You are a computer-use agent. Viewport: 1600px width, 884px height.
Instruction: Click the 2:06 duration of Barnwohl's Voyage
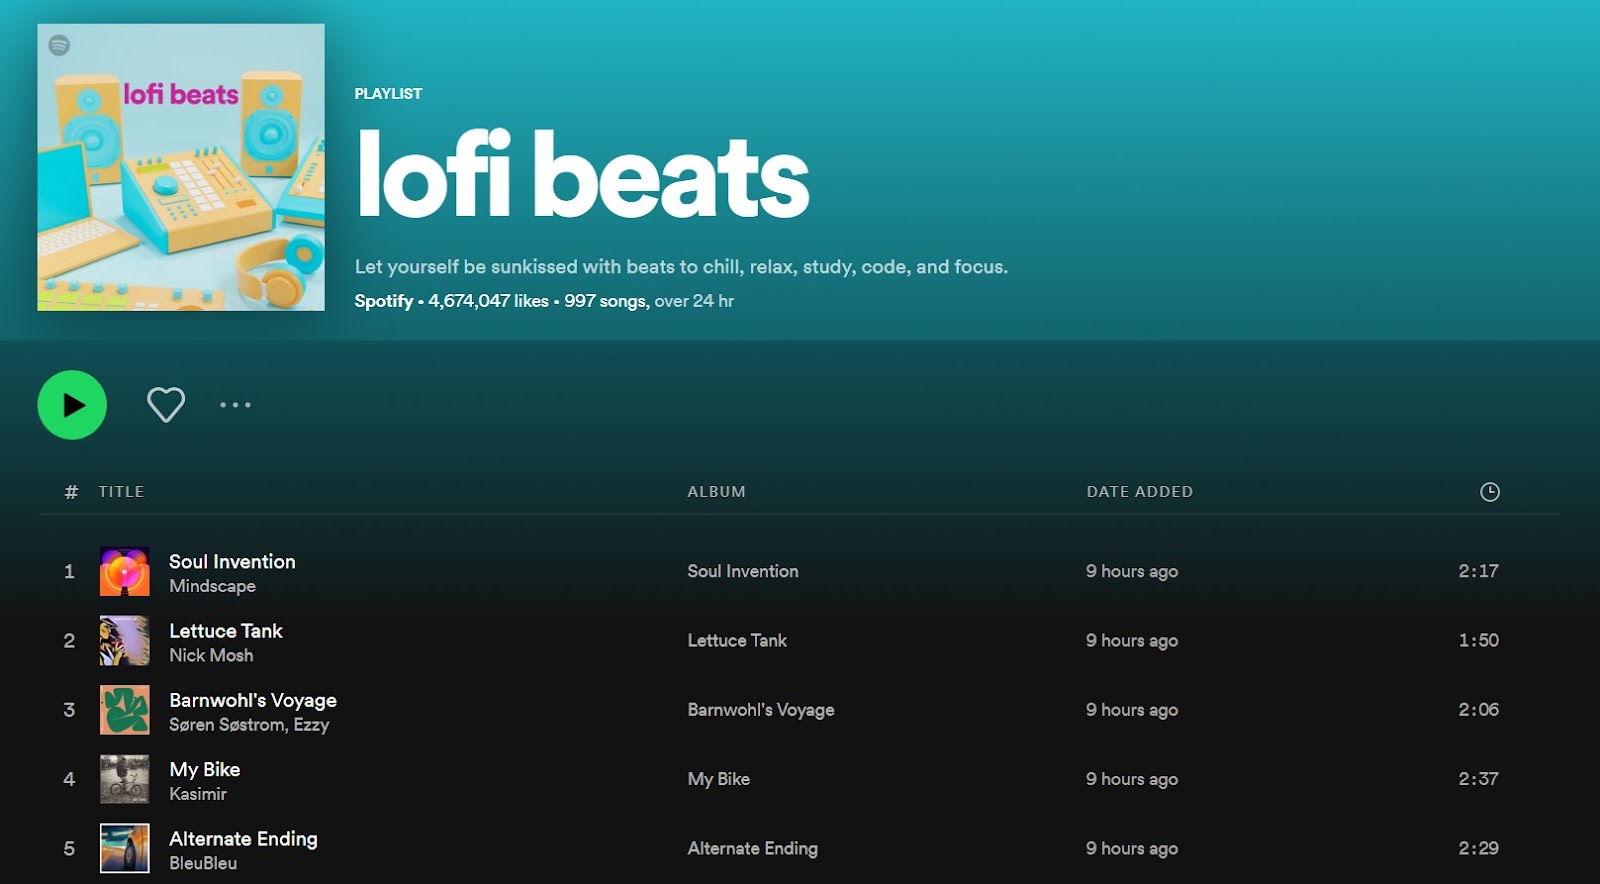click(x=1478, y=710)
